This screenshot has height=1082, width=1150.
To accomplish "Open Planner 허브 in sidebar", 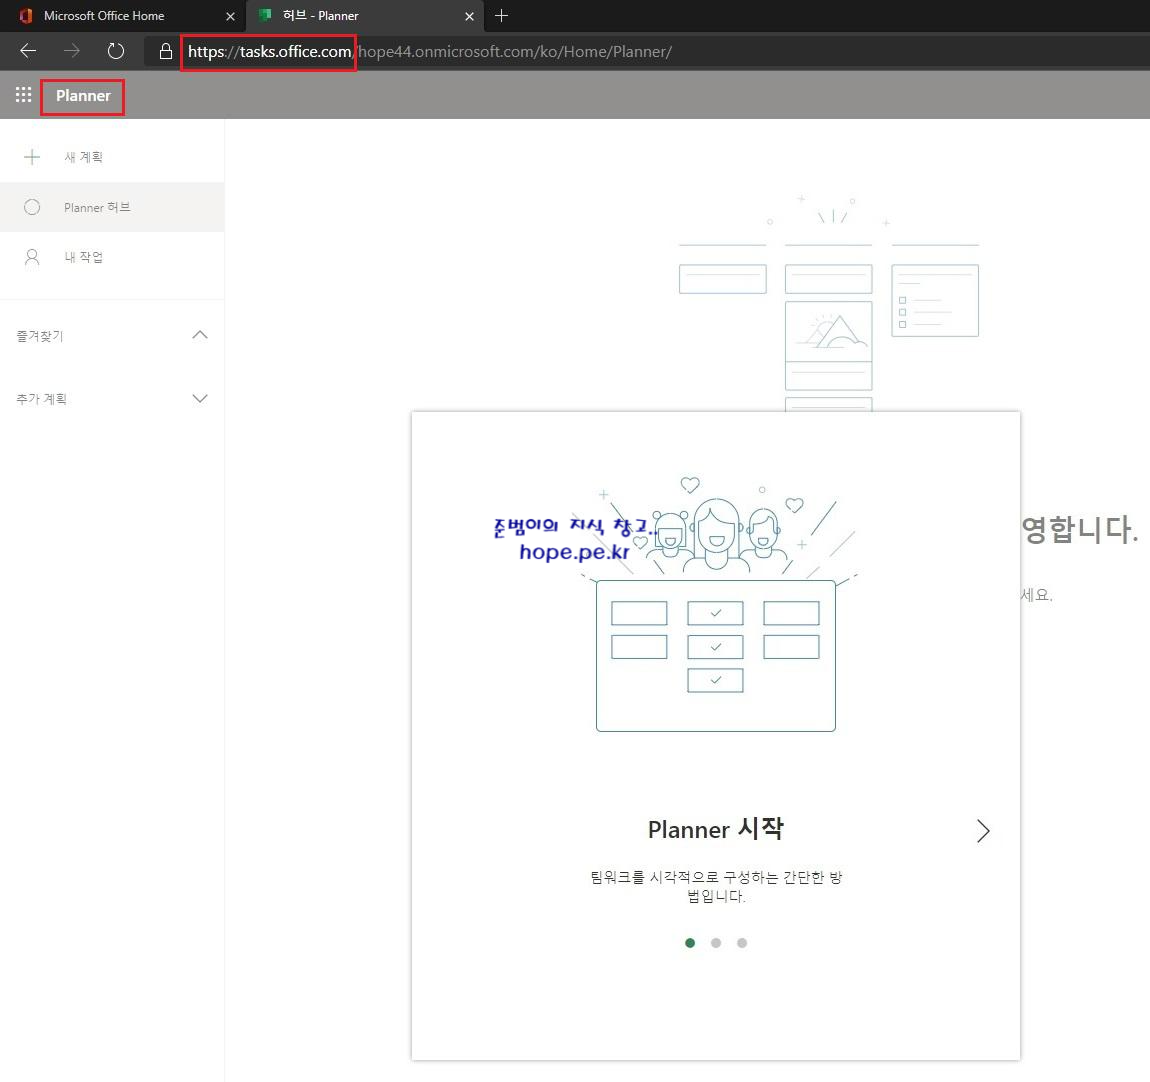I will [112, 208].
